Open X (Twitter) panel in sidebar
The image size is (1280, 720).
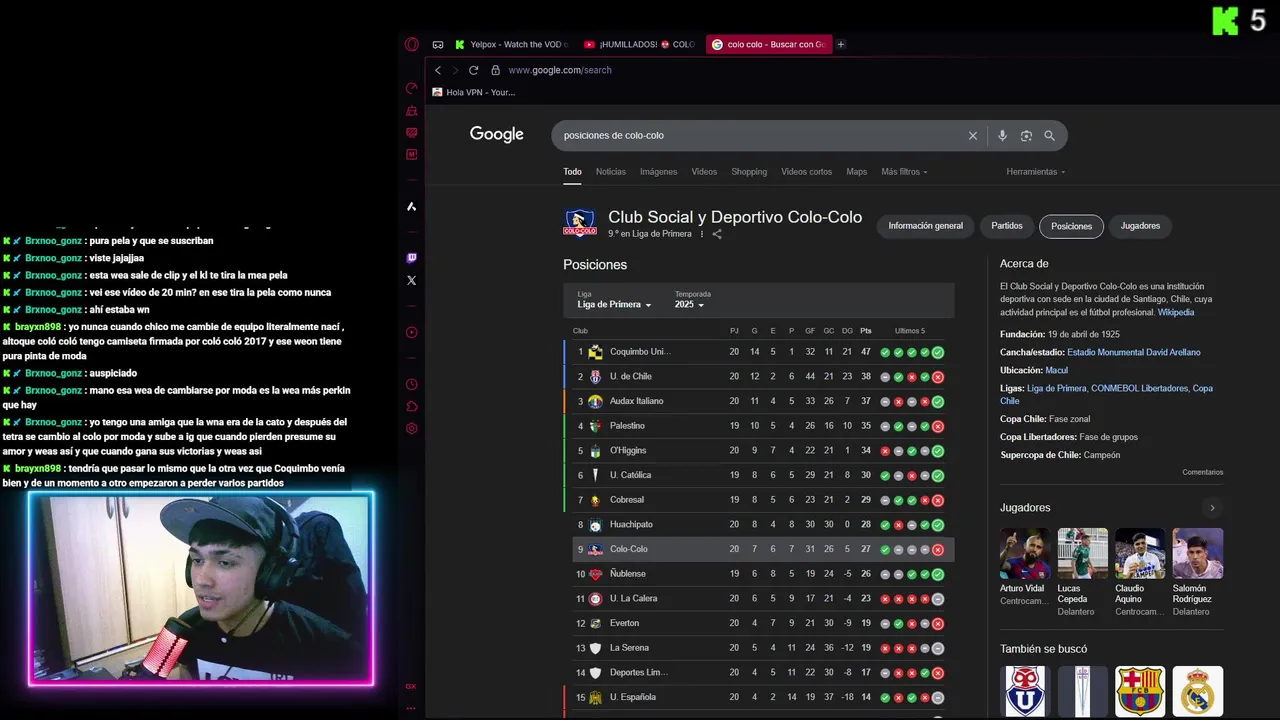point(411,280)
